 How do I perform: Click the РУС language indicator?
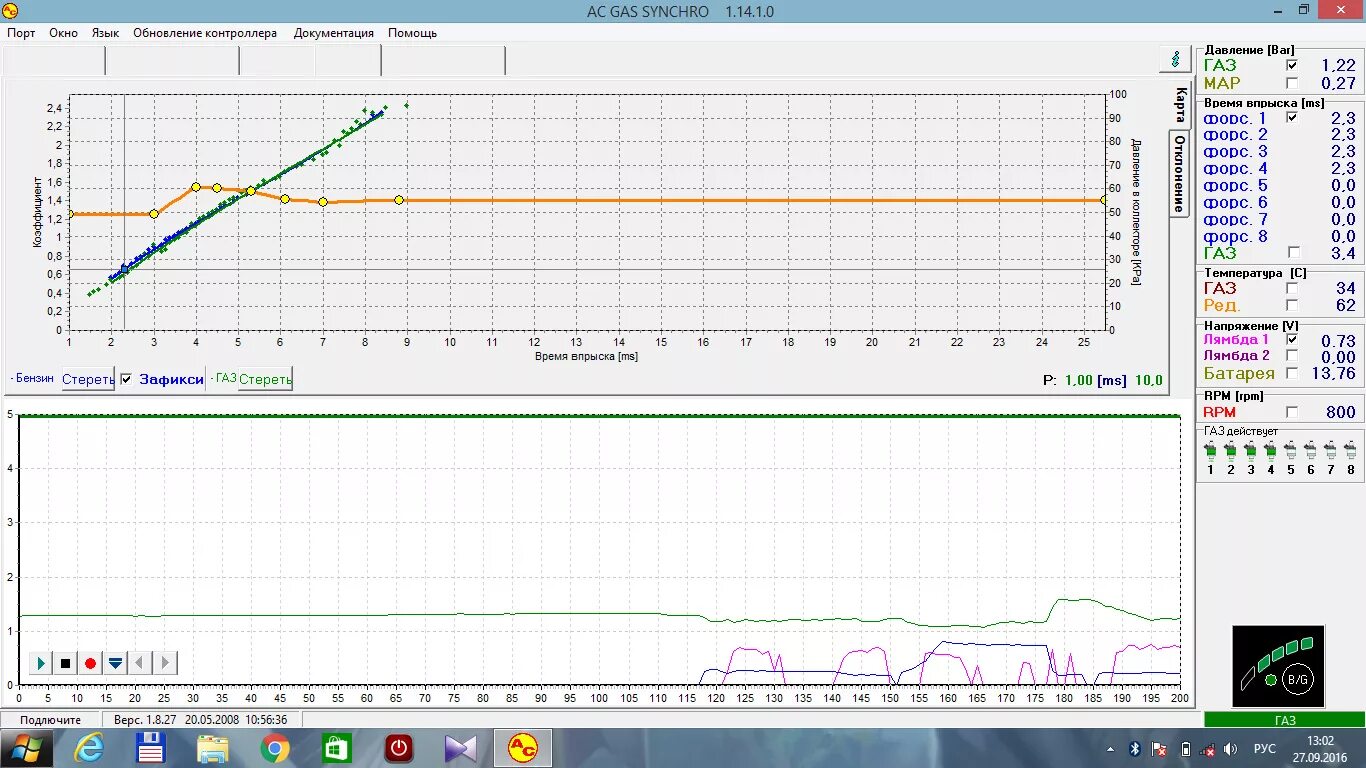click(x=1265, y=748)
